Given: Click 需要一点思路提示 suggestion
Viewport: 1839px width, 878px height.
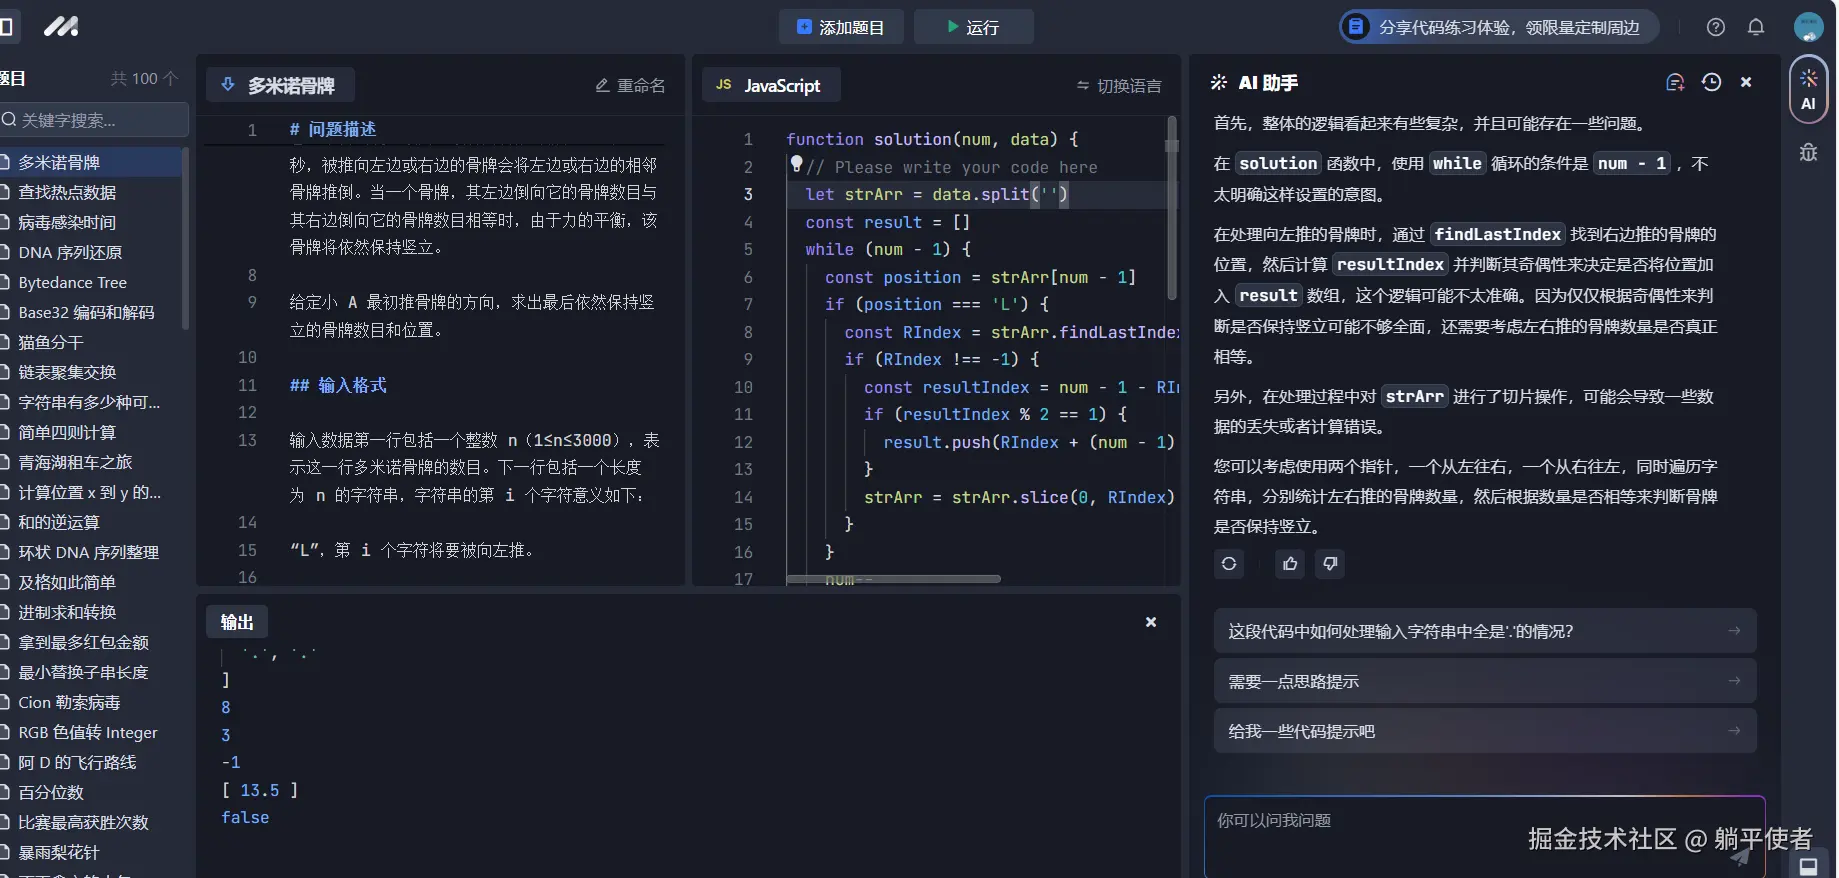Looking at the screenshot, I should (1485, 681).
